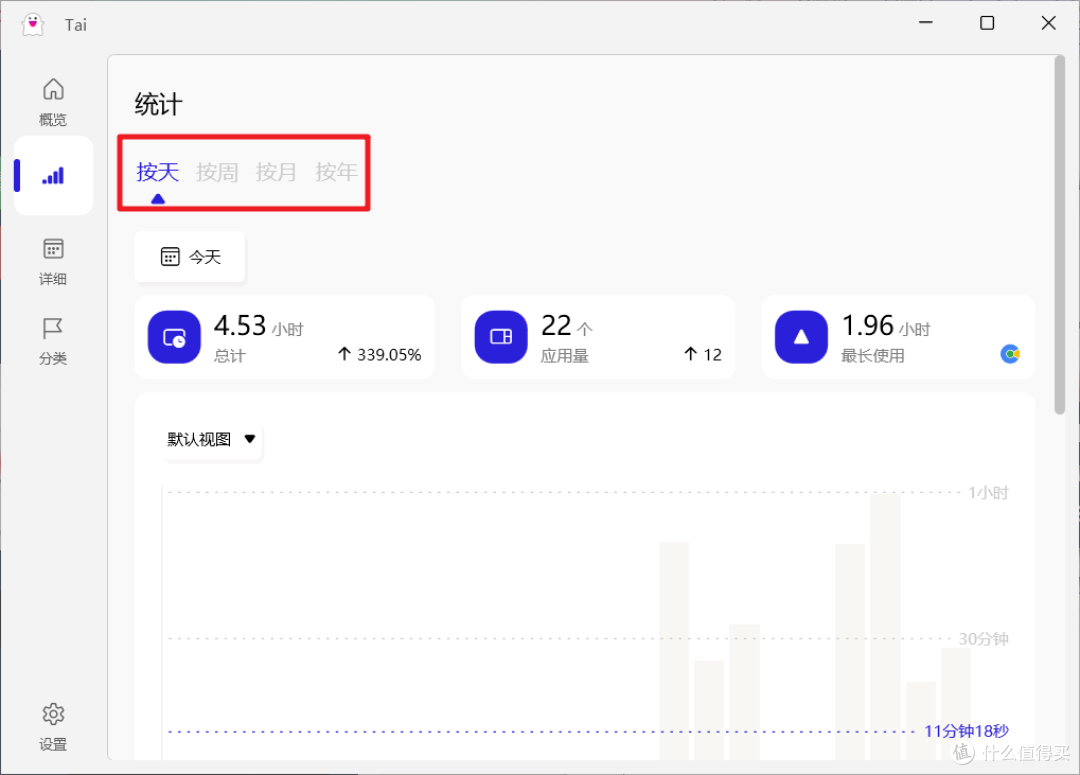Open the 详细 details page
Image resolution: width=1080 pixels, height=775 pixels.
click(53, 261)
